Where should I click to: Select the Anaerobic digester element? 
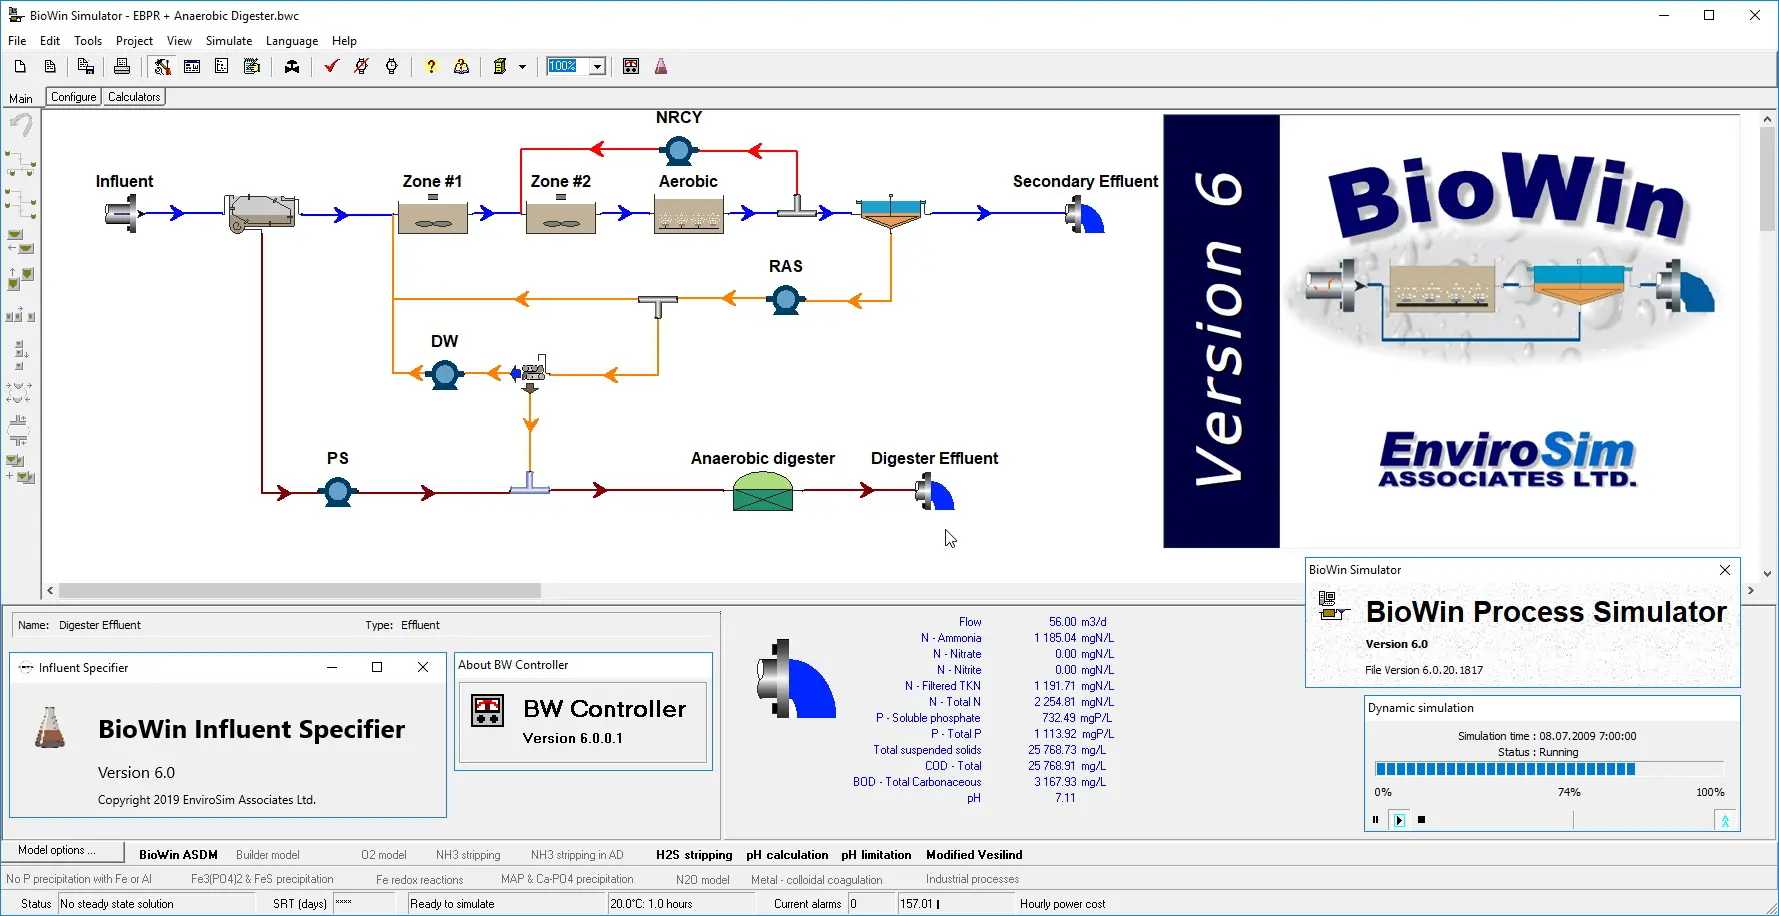click(x=763, y=491)
